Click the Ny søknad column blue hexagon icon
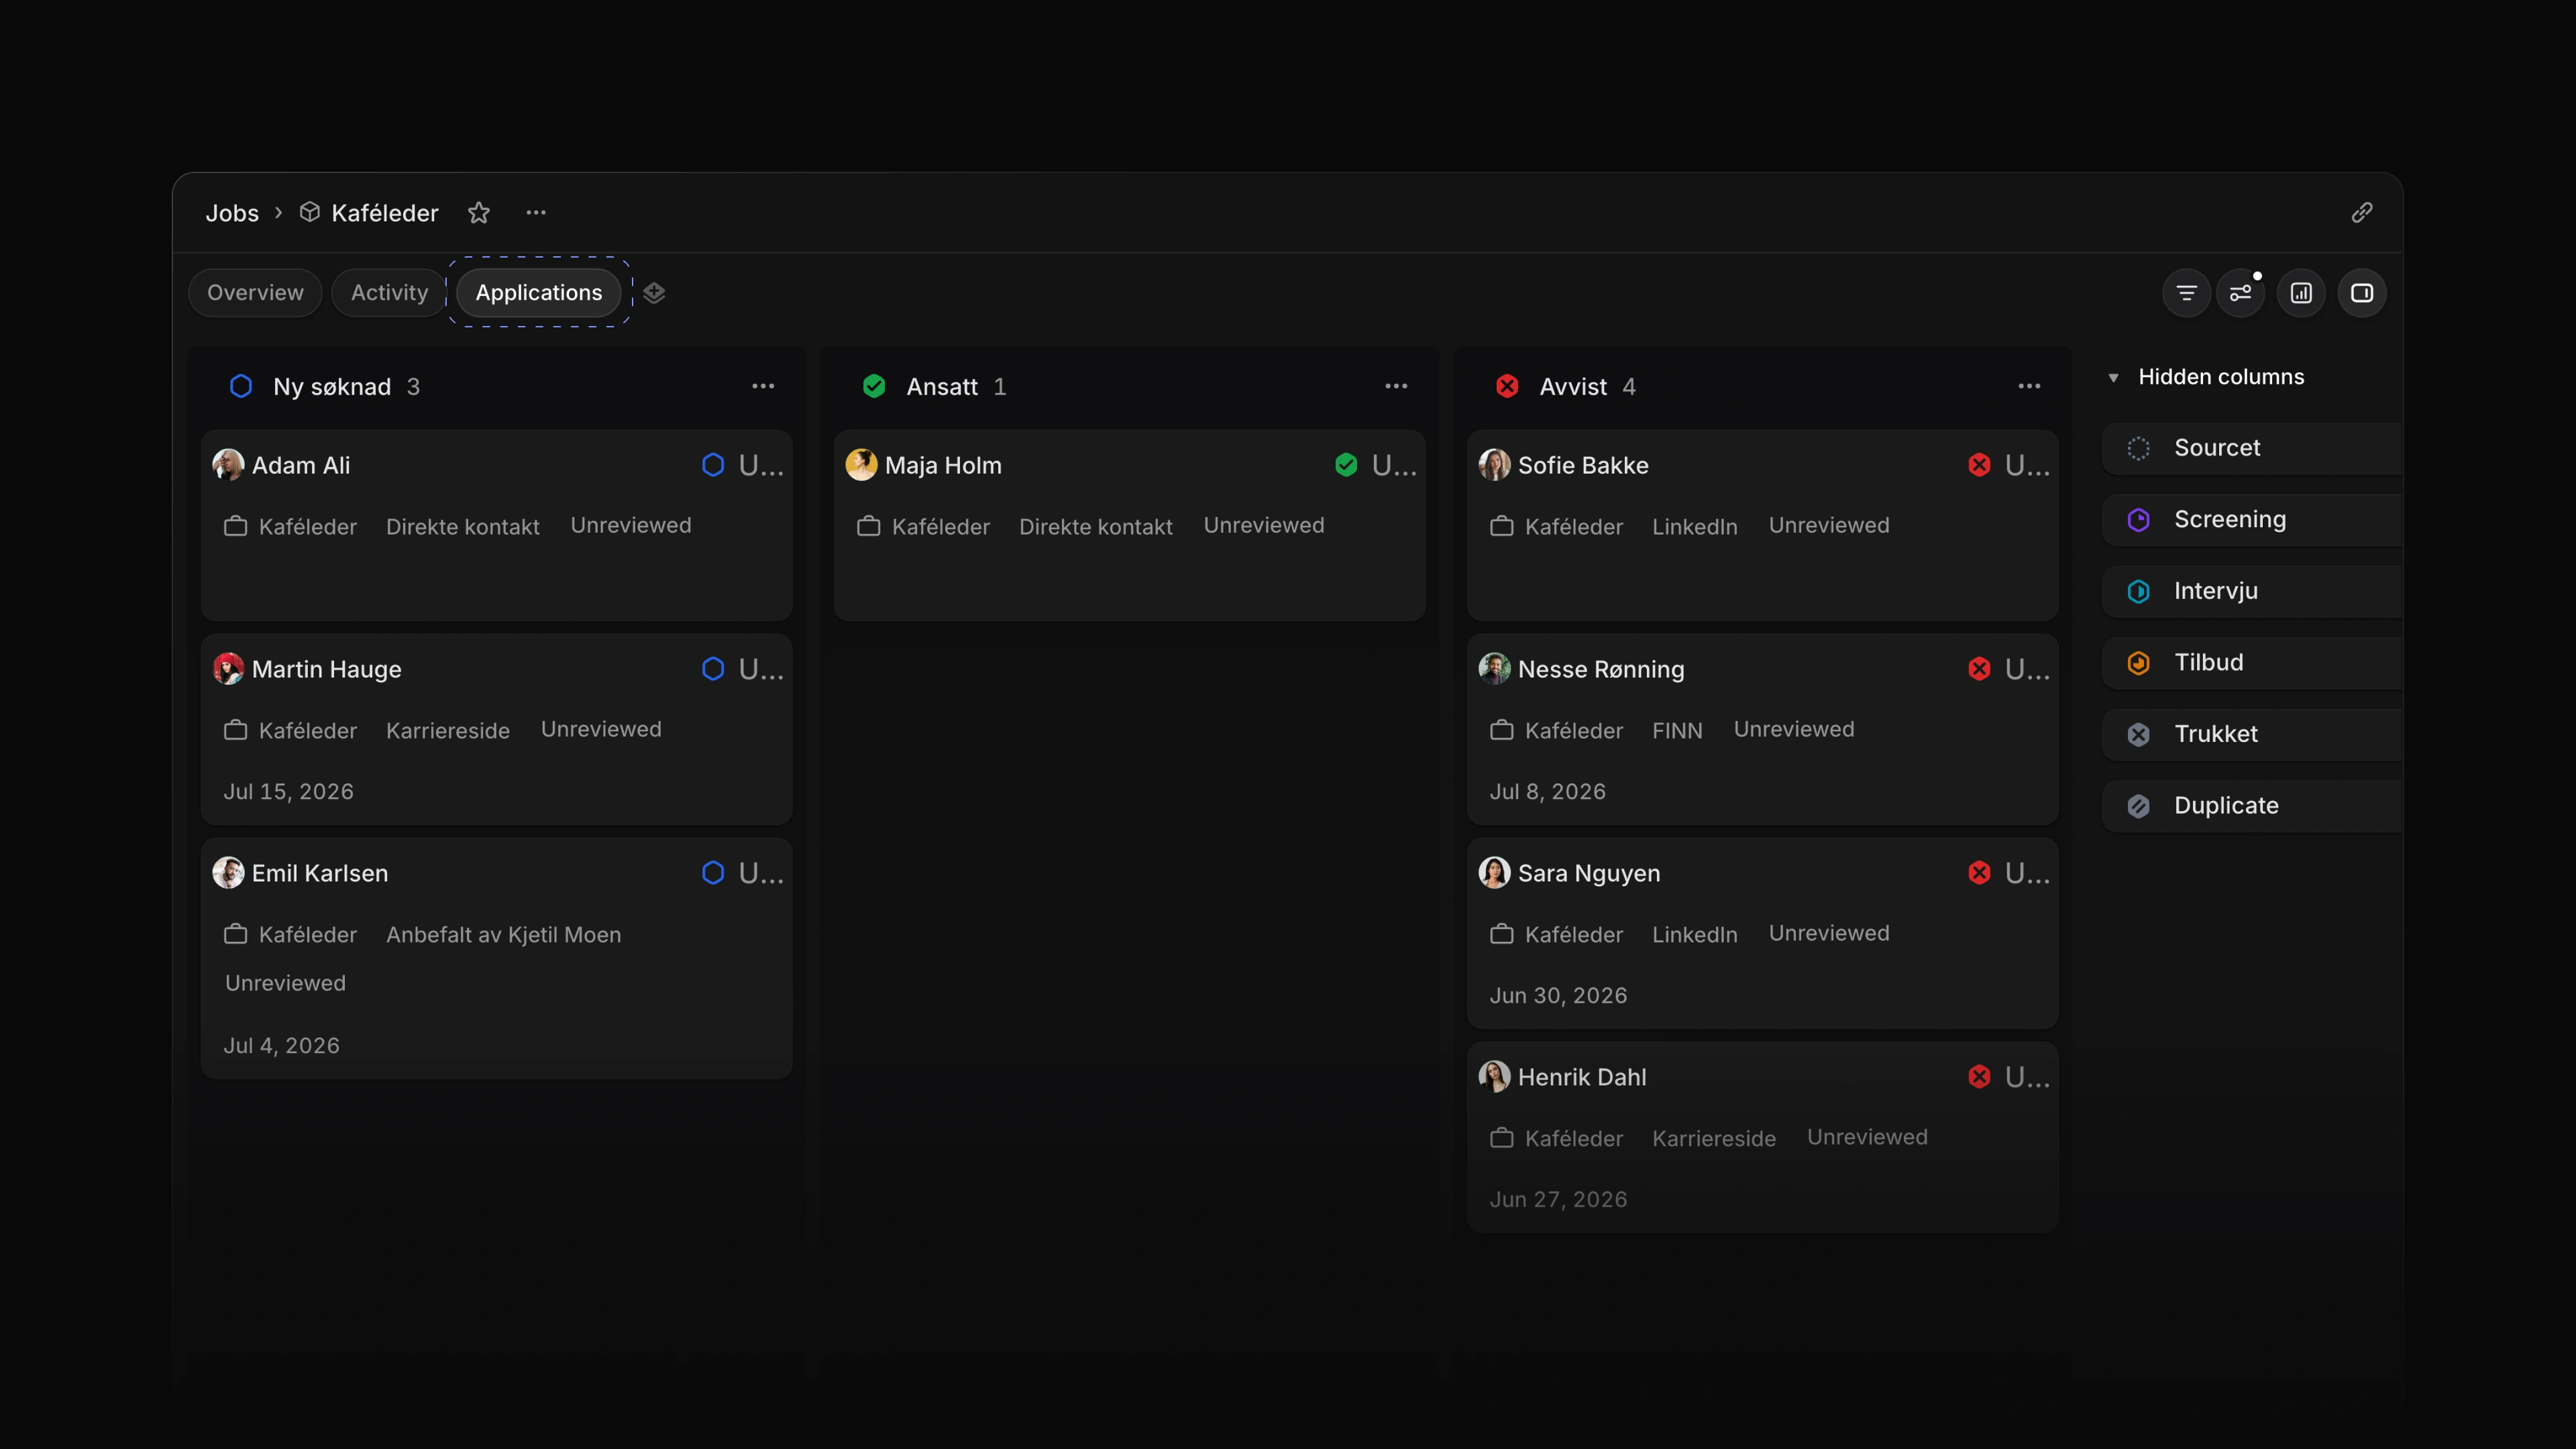2576x1449 pixels. [241, 386]
